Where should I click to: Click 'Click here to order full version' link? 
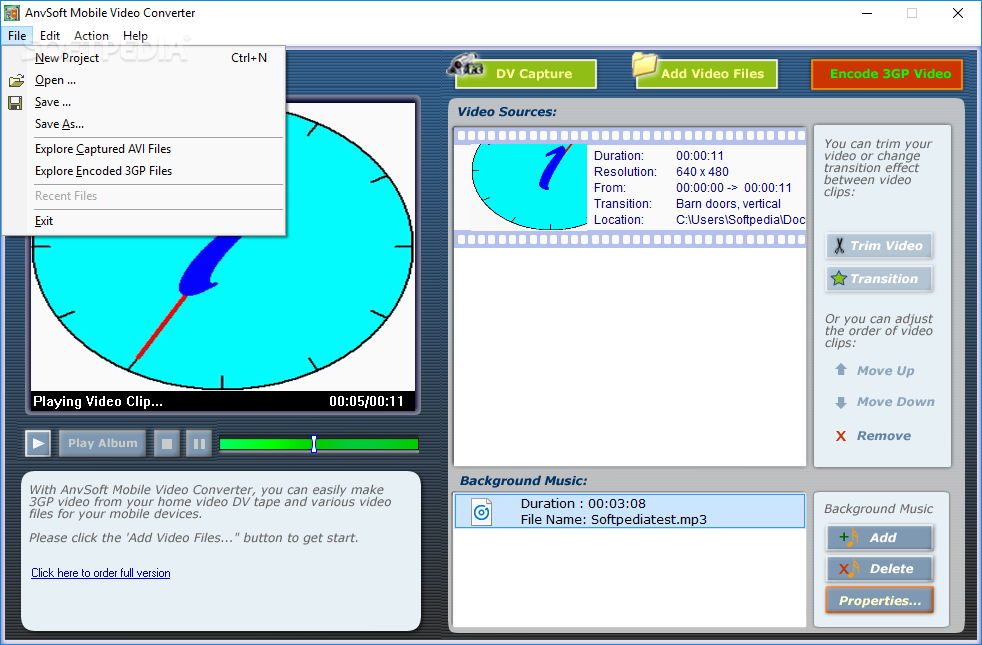pyautogui.click(x=101, y=573)
